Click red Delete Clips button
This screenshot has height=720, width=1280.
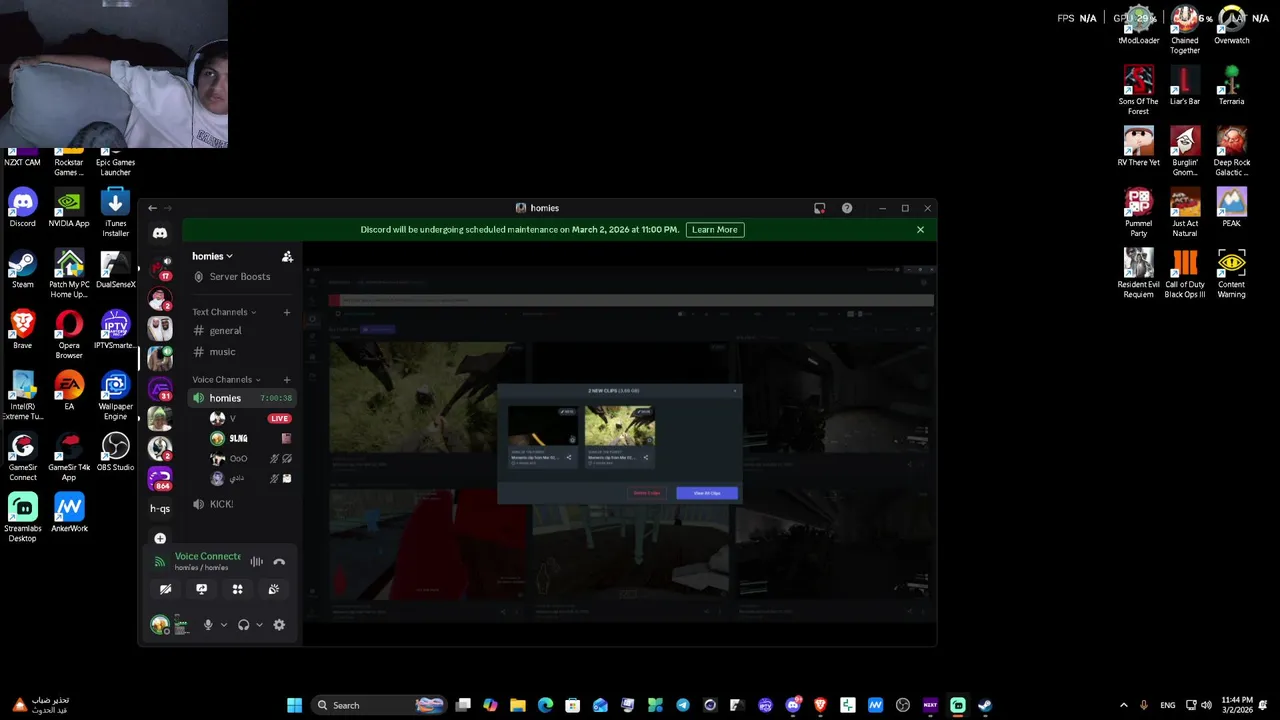pyautogui.click(x=646, y=493)
